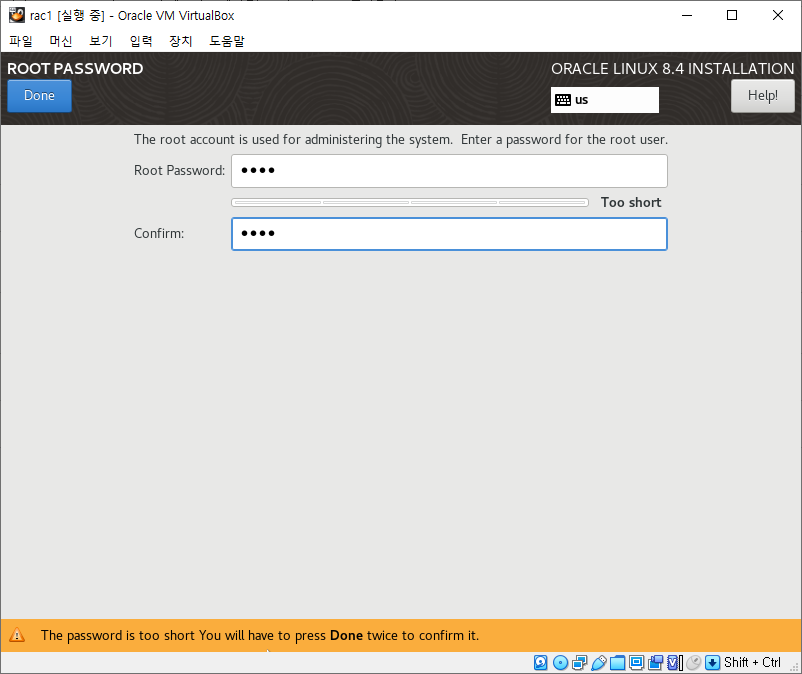Open the 장치 menu
802x674 pixels.
point(181,41)
